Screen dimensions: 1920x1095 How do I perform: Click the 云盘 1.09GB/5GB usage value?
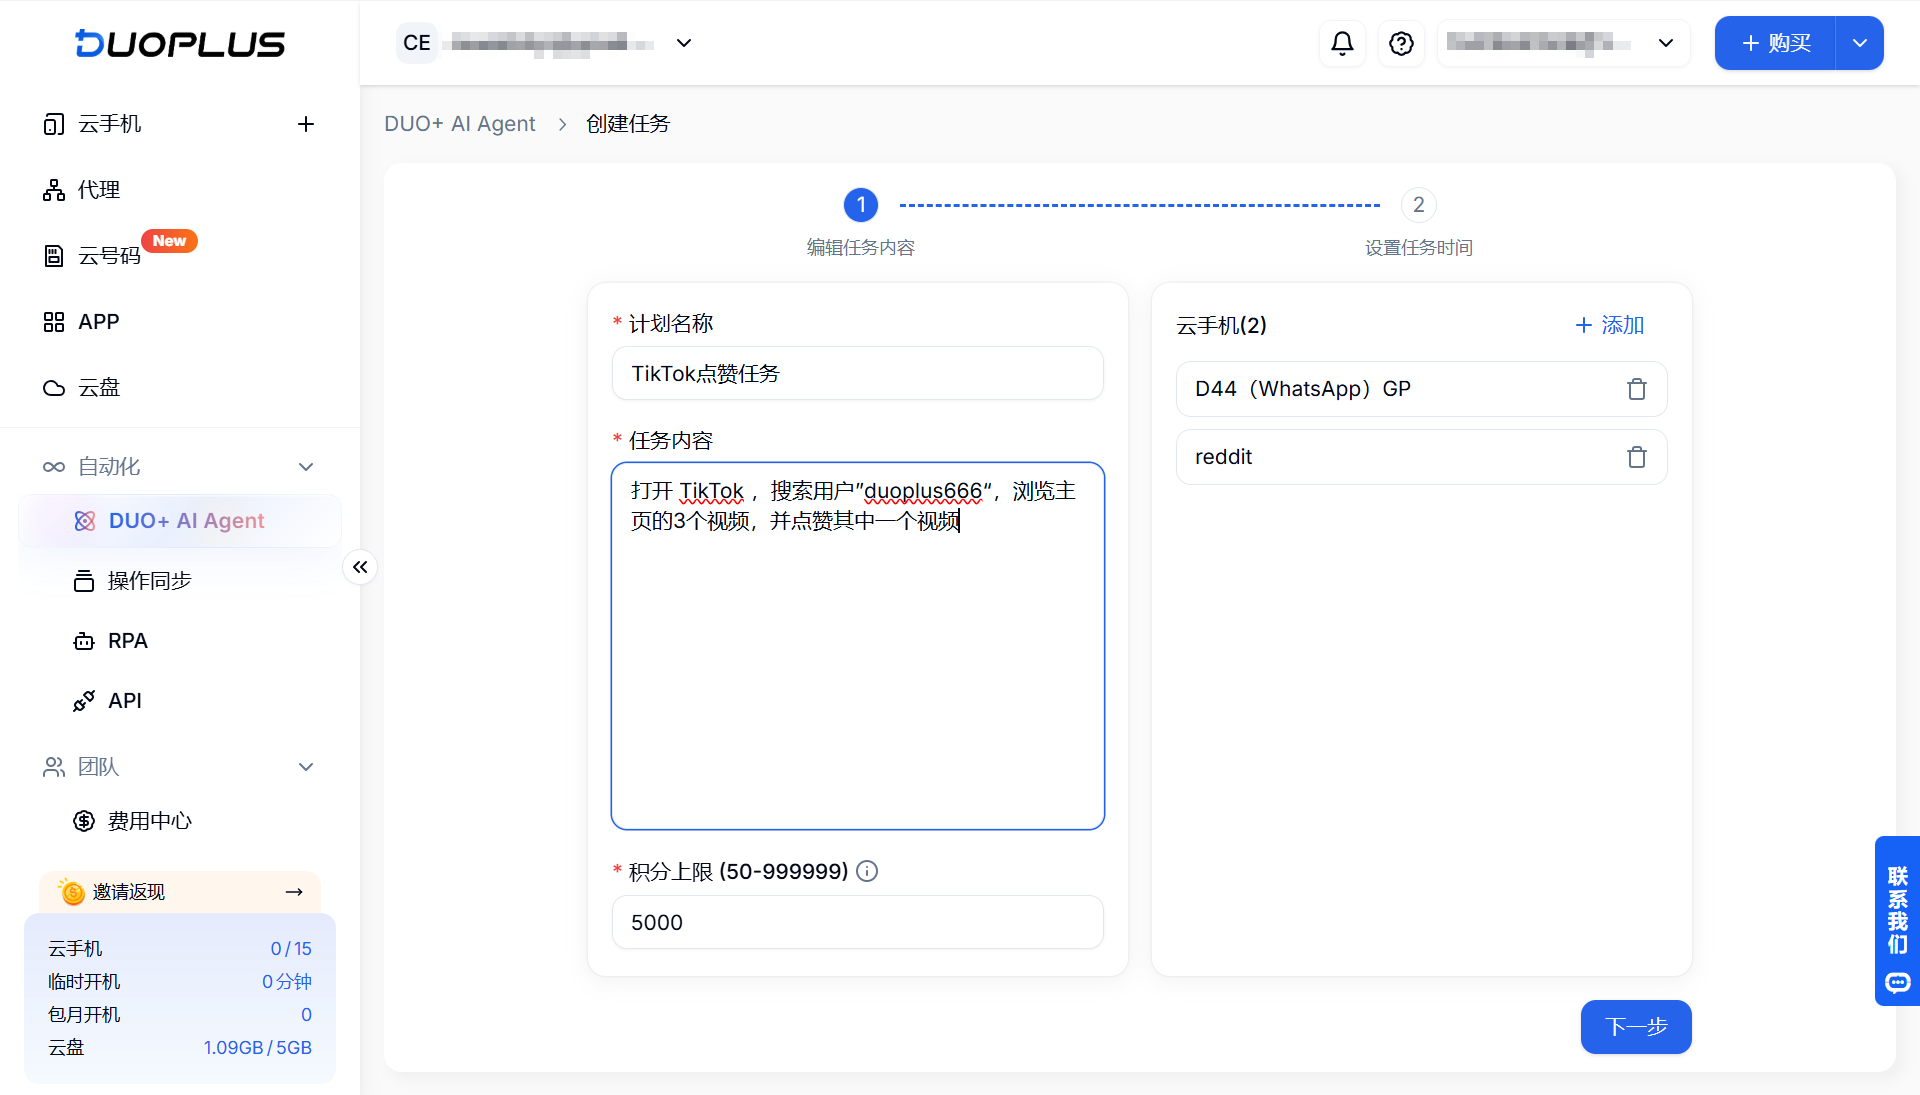pyautogui.click(x=258, y=1048)
